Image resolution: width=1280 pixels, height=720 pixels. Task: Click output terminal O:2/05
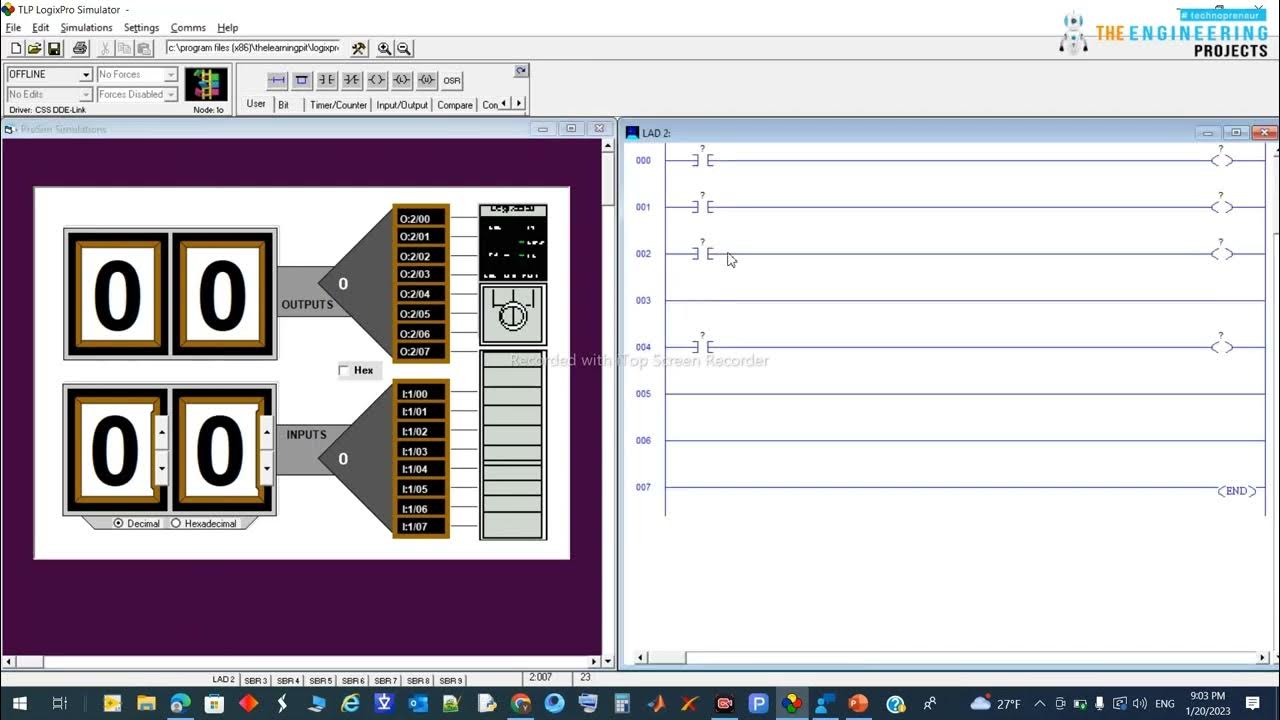421,314
